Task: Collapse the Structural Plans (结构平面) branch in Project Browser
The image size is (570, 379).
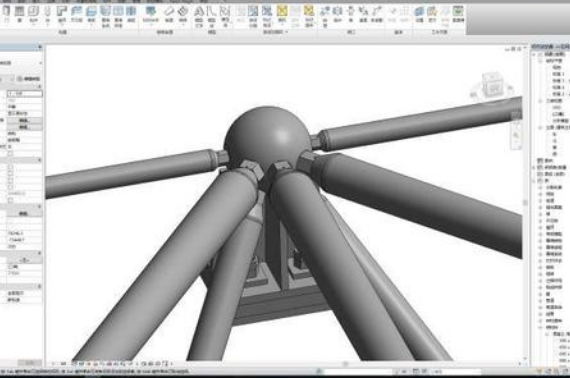Action: 541,61
